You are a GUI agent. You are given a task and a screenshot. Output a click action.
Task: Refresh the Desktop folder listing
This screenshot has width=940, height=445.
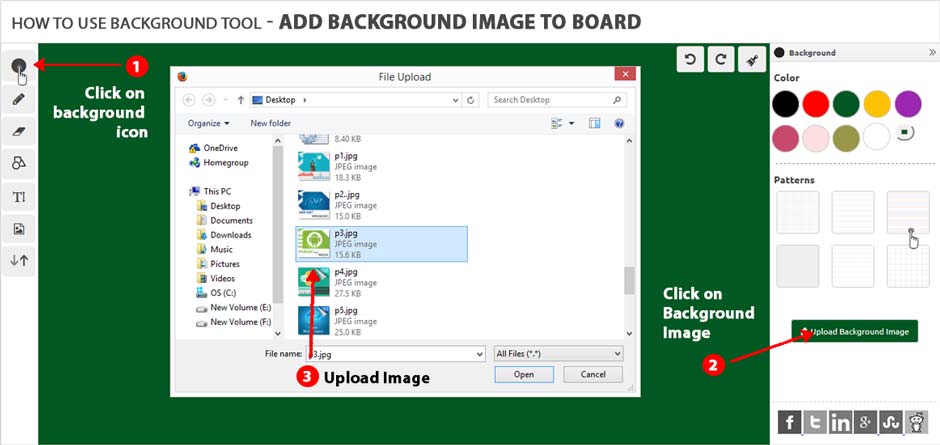click(x=471, y=100)
